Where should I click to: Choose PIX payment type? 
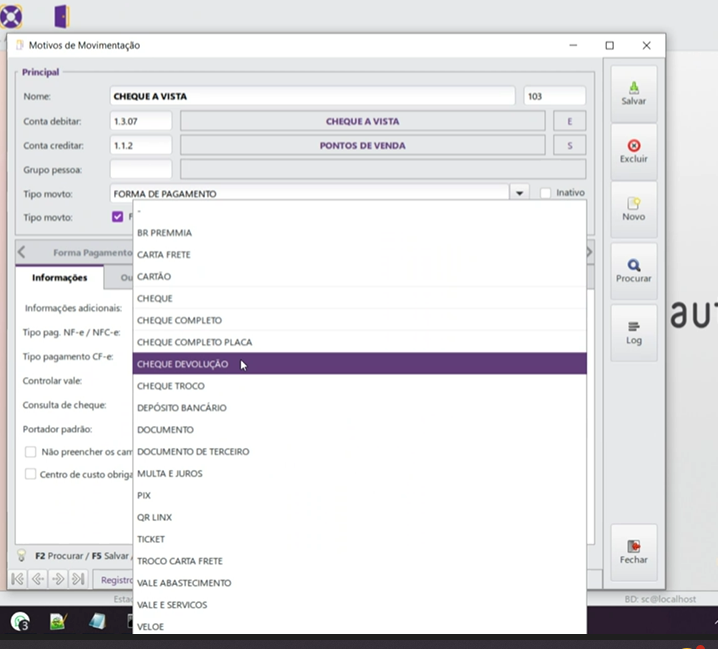[x=359, y=496]
